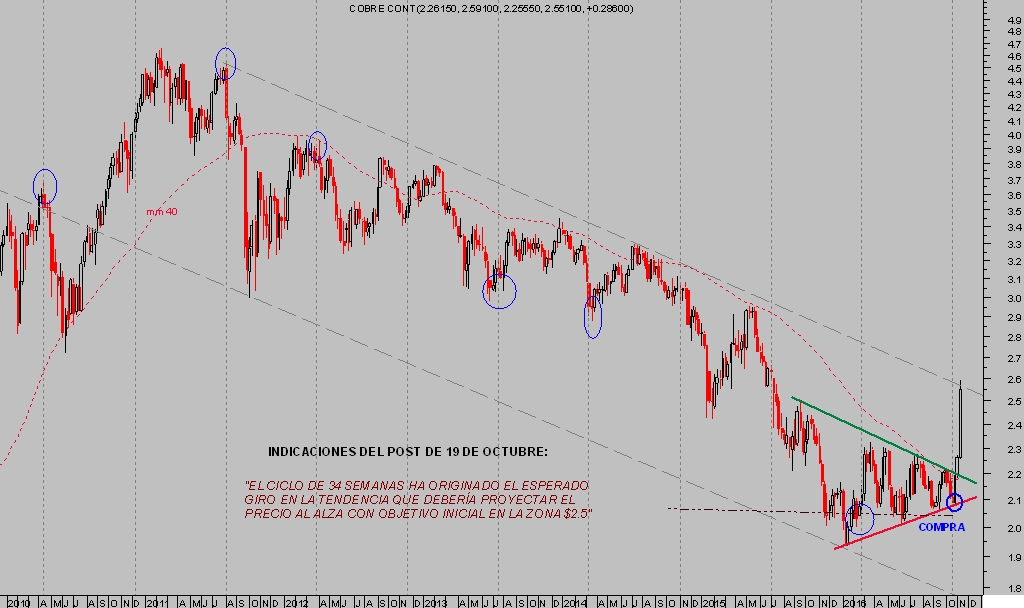Select the mm 40 moving average label
The width and height of the screenshot is (1024, 608).
pyautogui.click(x=161, y=212)
